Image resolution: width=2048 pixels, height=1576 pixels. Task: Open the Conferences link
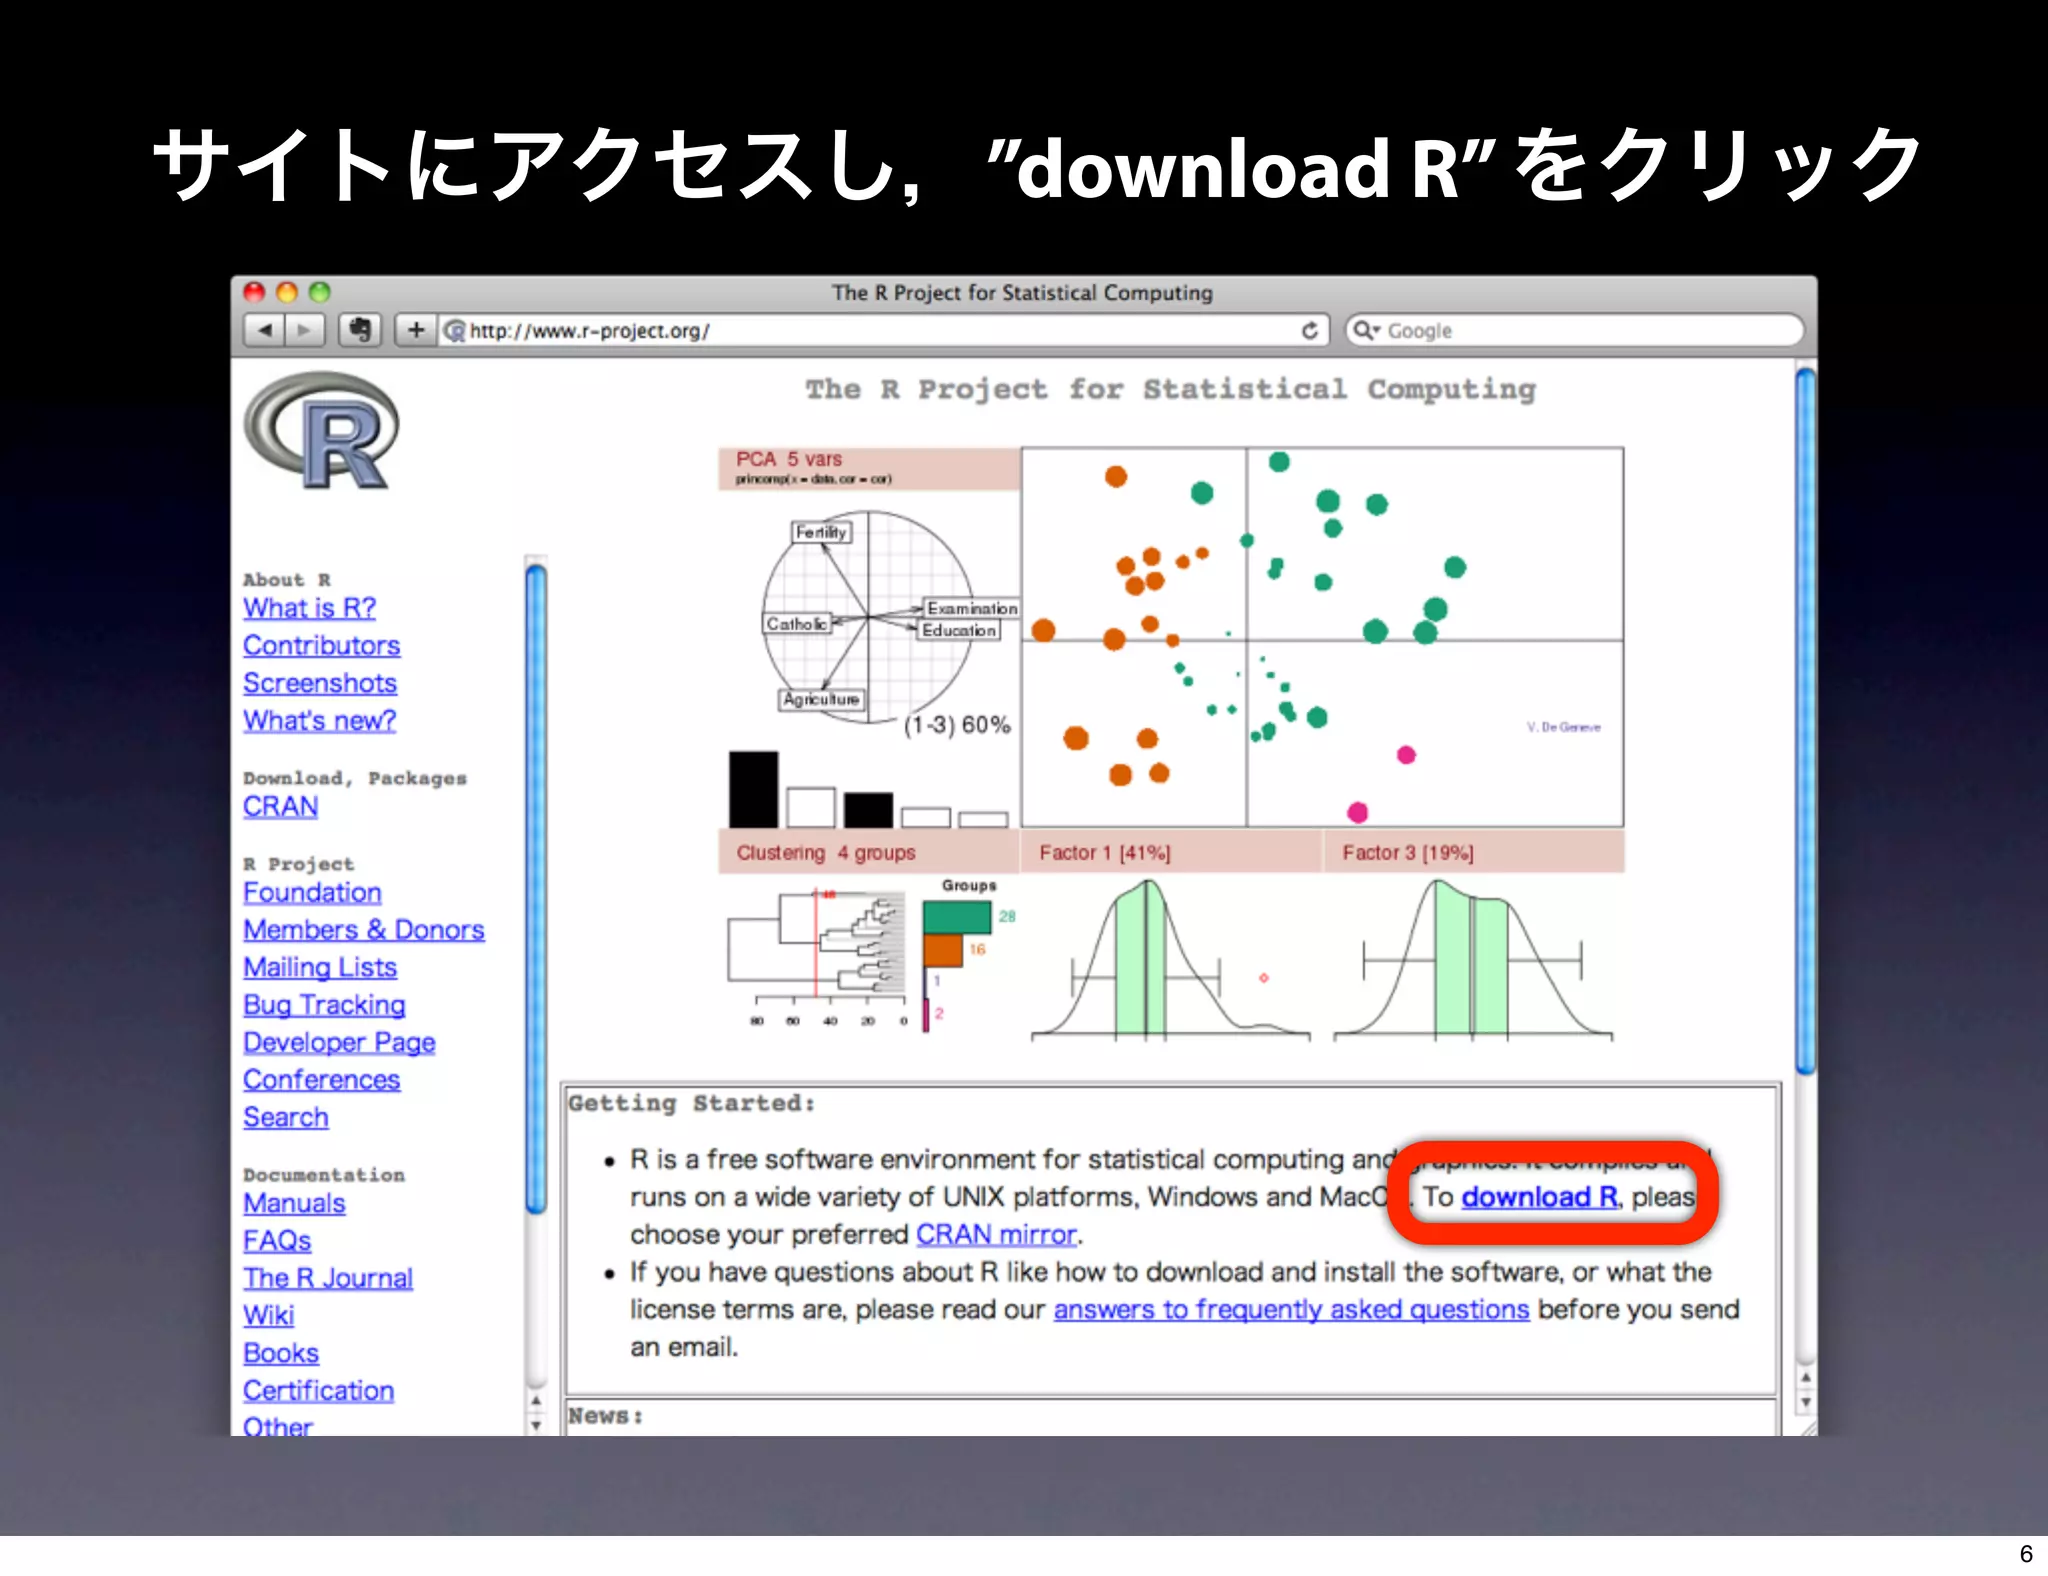pos(321,1080)
